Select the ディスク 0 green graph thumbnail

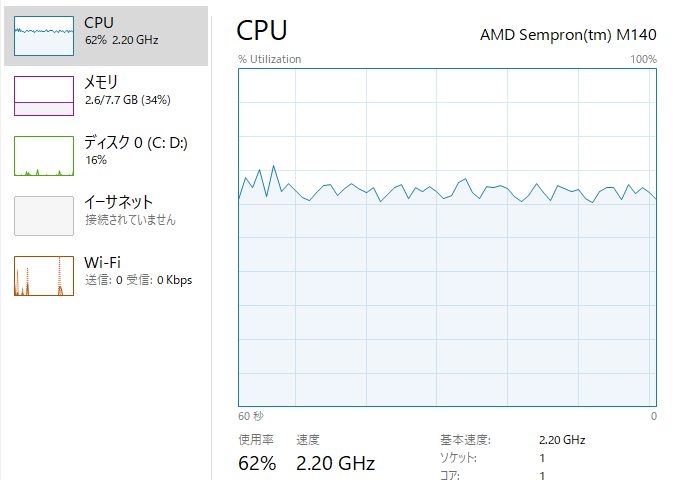(x=44, y=156)
